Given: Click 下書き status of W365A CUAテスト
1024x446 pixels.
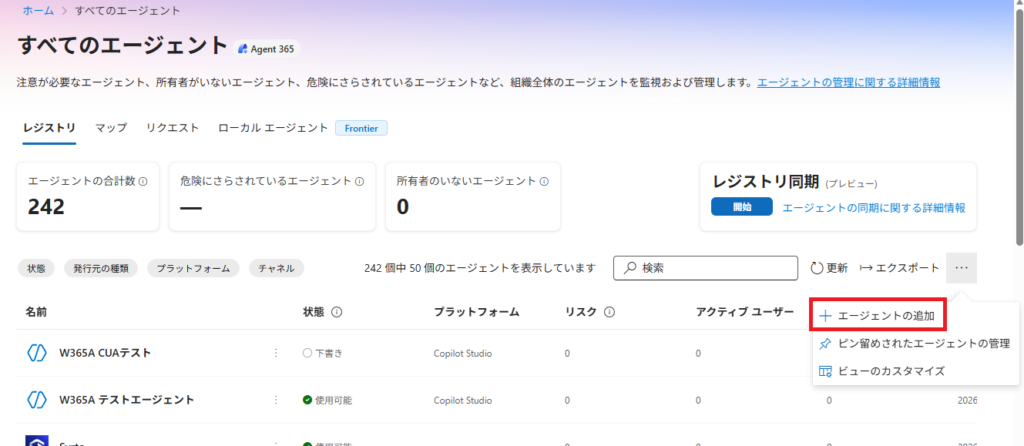Looking at the screenshot, I should coord(323,353).
